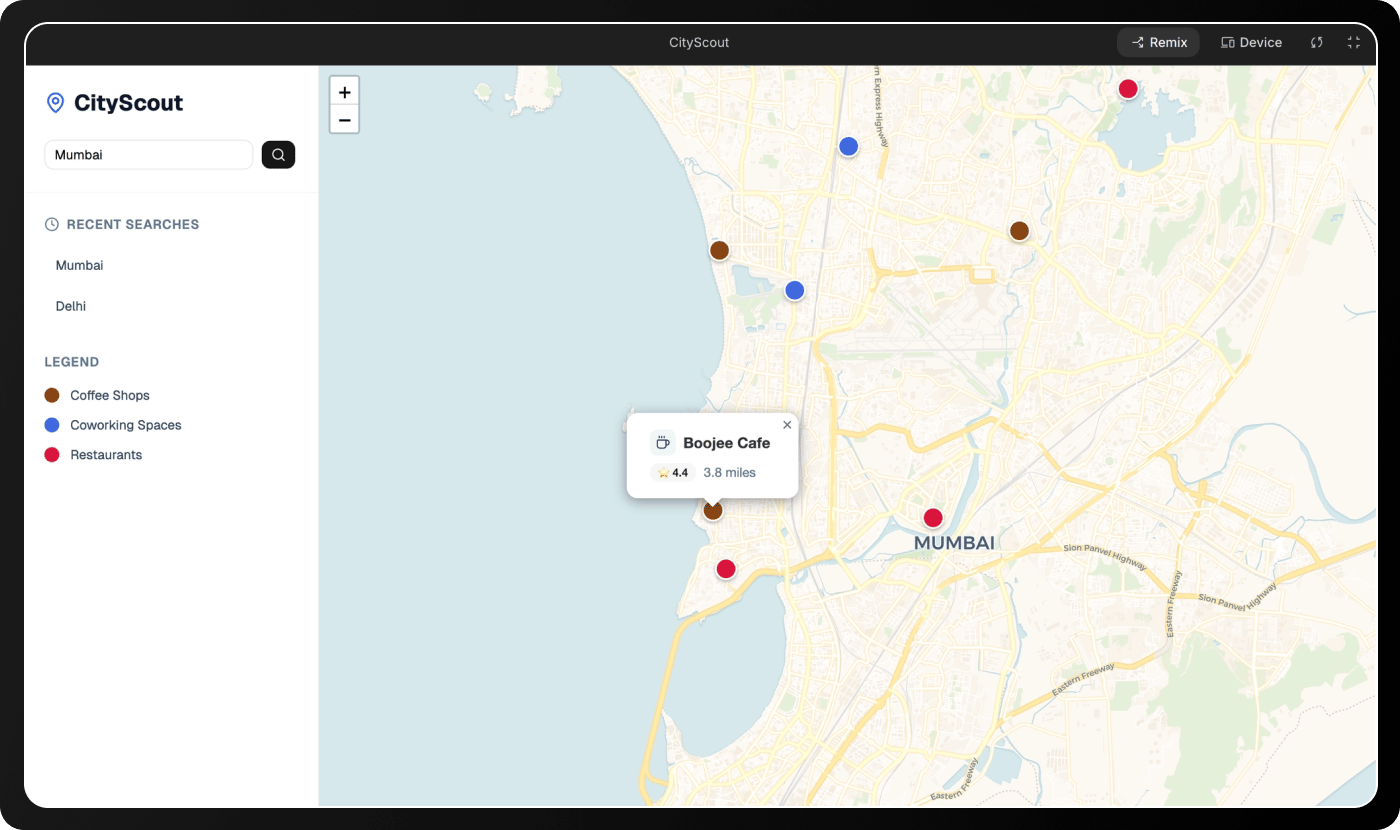This screenshot has width=1400, height=830.
Task: Open the Remix option
Action: pos(1158,43)
